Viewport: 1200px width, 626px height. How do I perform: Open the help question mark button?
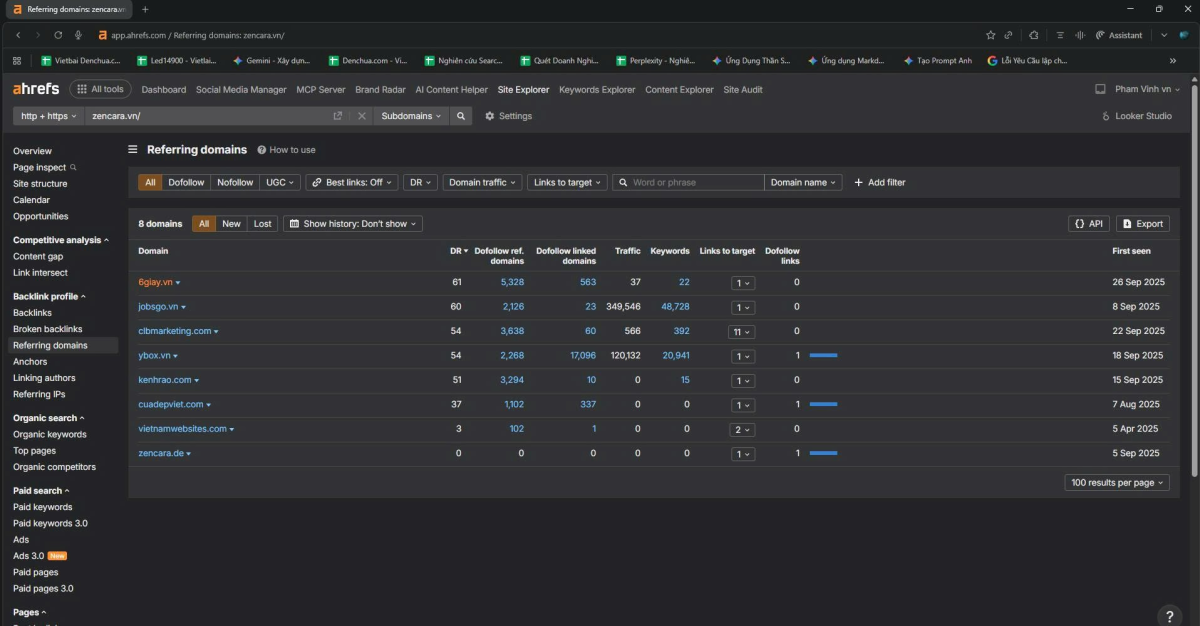click(x=1167, y=615)
